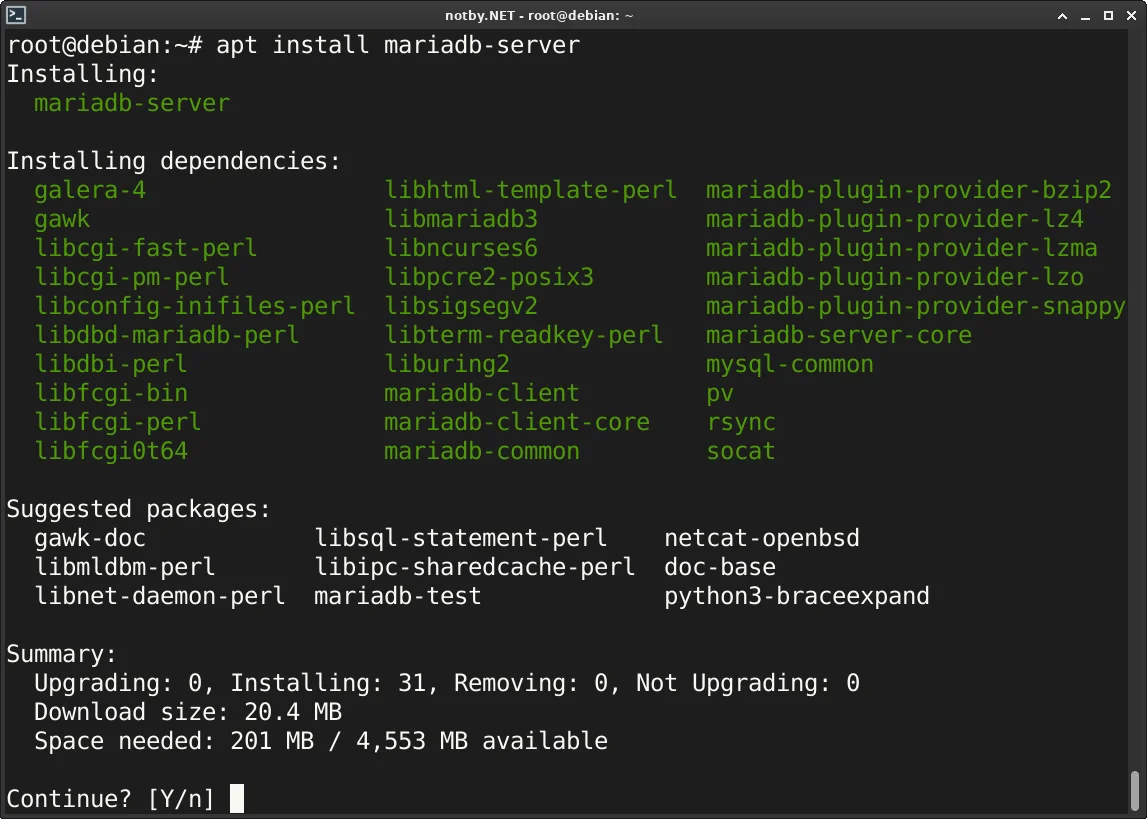Viewport: 1147px width, 819px height.
Task: Click 'libdbd-mariadb-perl' package
Action: click(x=167, y=335)
